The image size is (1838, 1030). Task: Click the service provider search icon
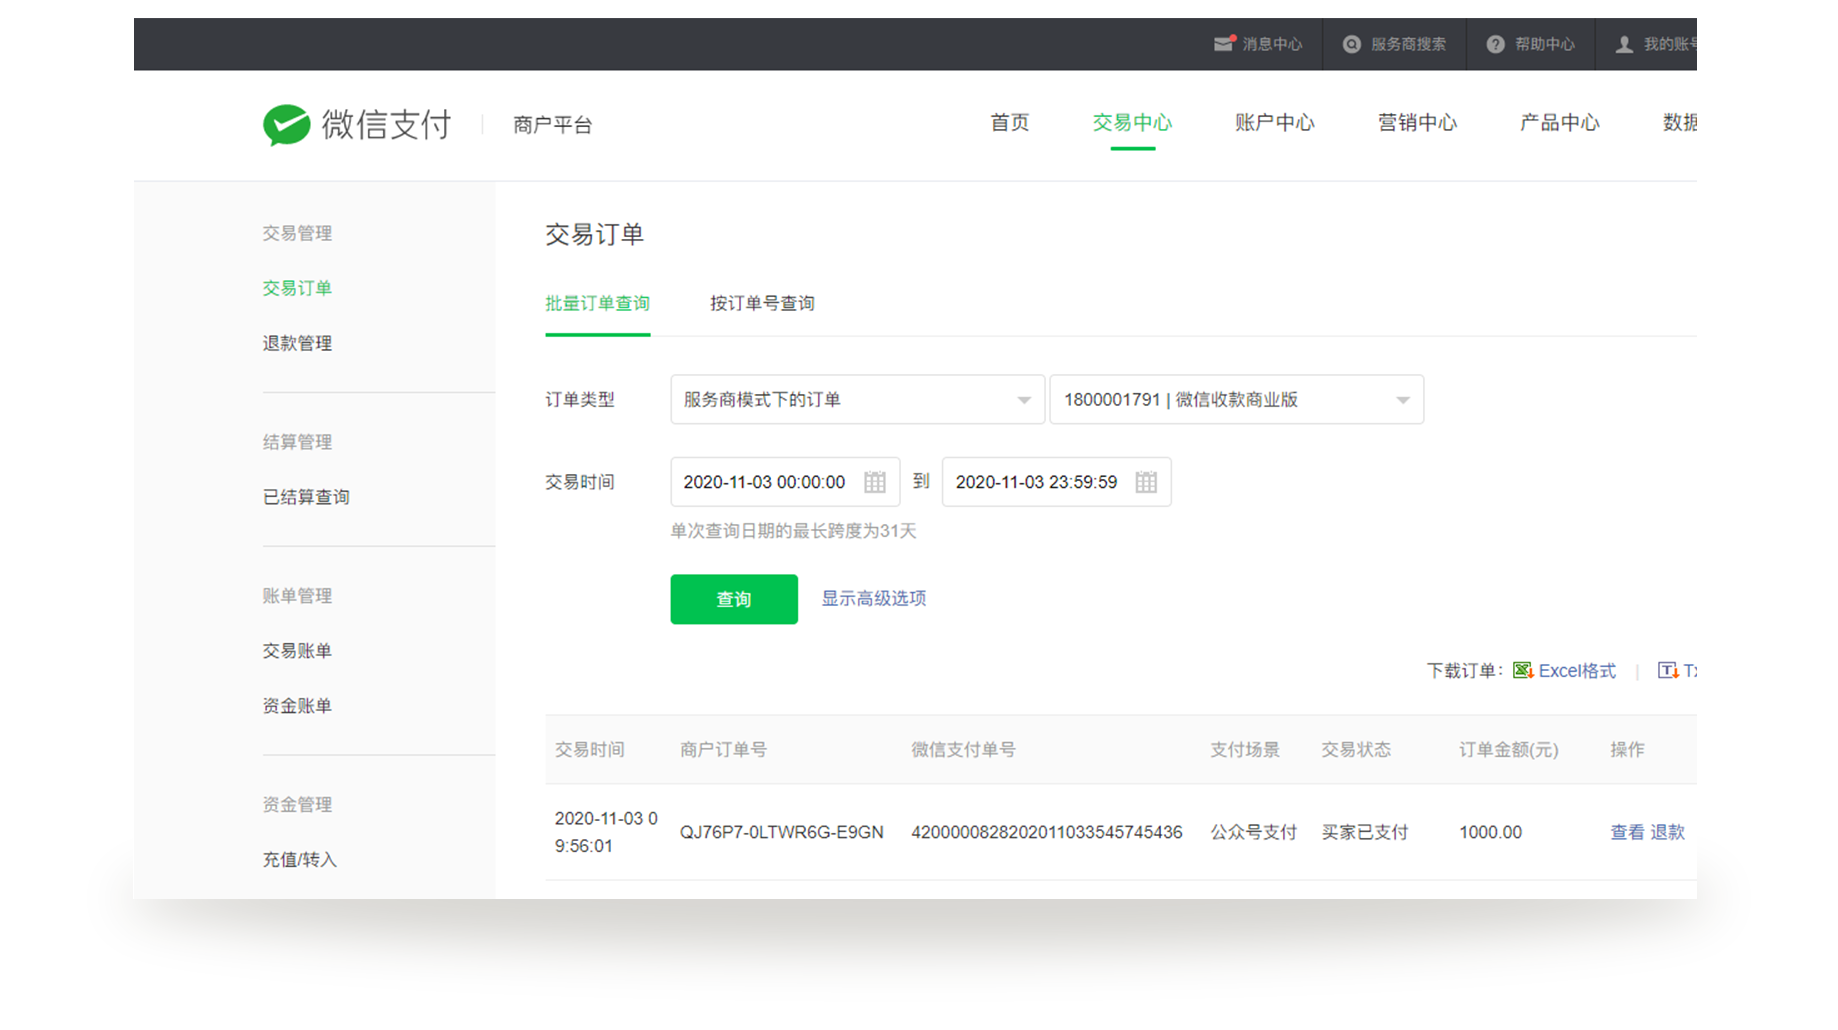point(1352,44)
